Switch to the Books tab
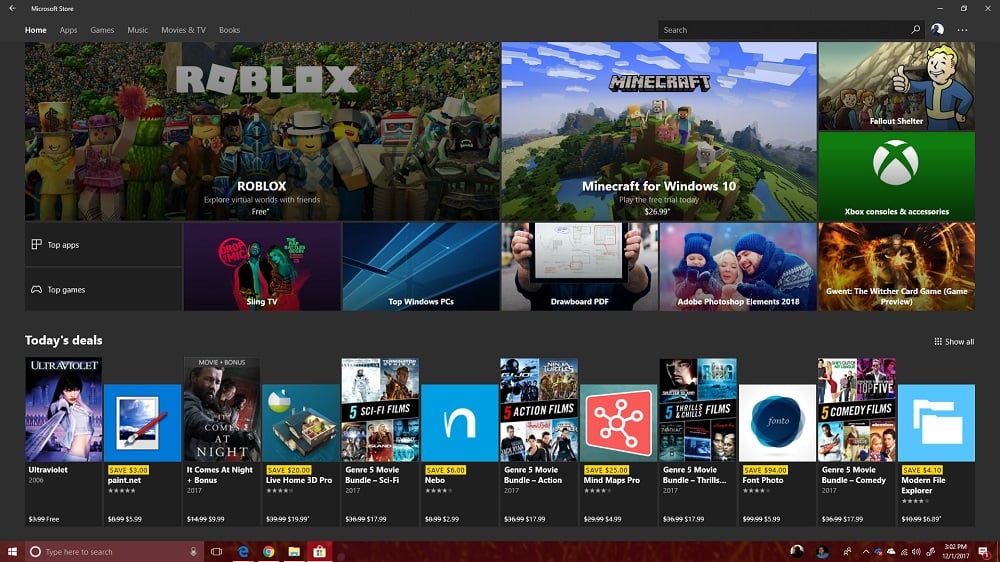The height and width of the screenshot is (562, 1000). tap(230, 30)
